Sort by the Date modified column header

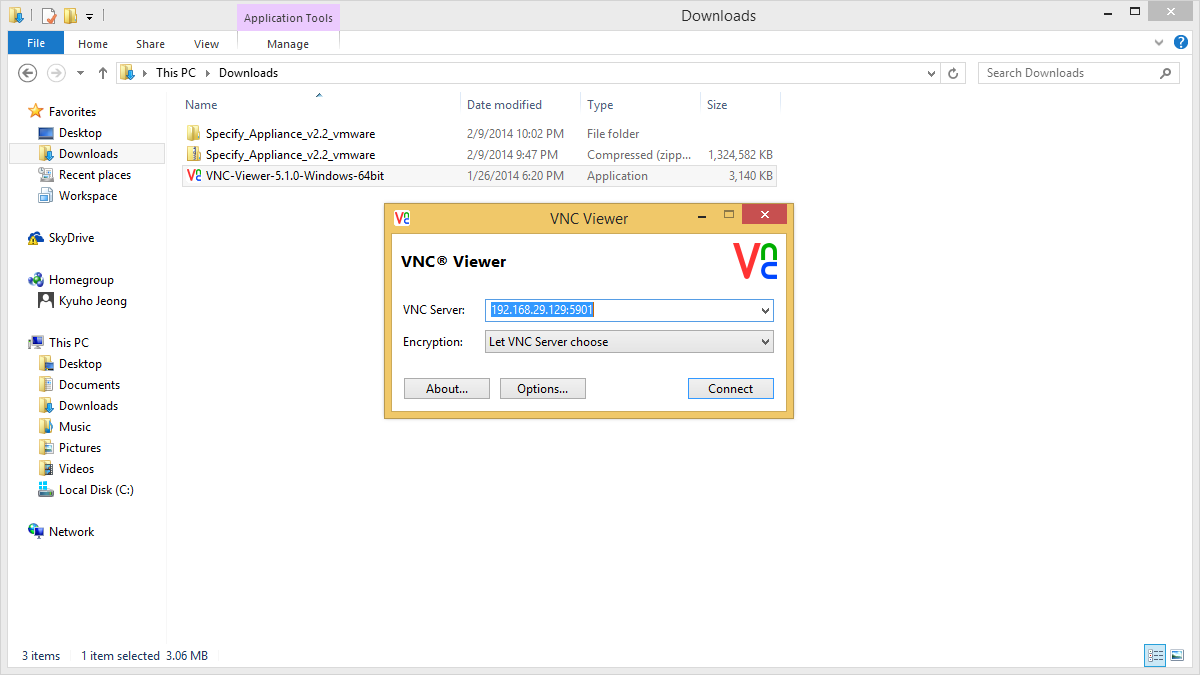504,105
